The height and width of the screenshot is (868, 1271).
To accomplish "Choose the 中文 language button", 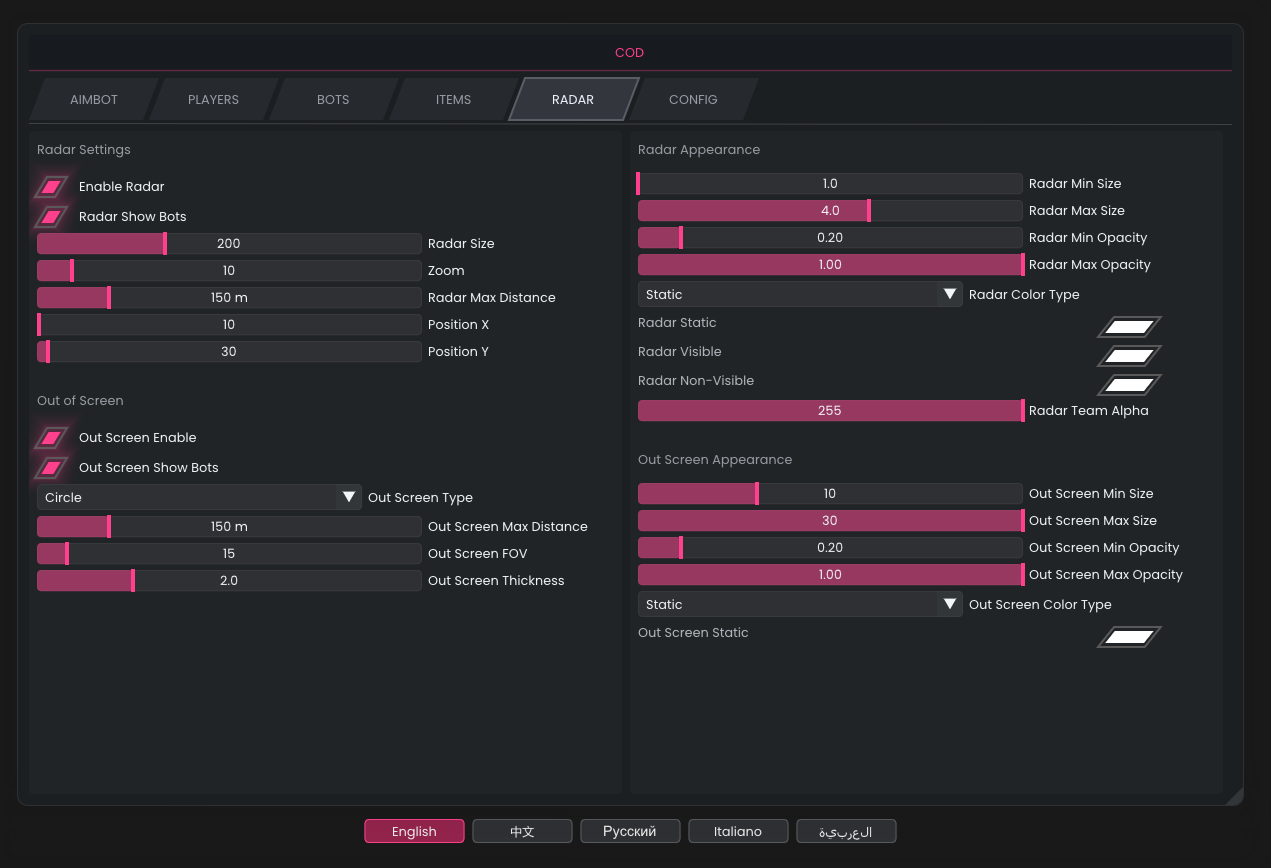I will pyautogui.click(x=522, y=832).
